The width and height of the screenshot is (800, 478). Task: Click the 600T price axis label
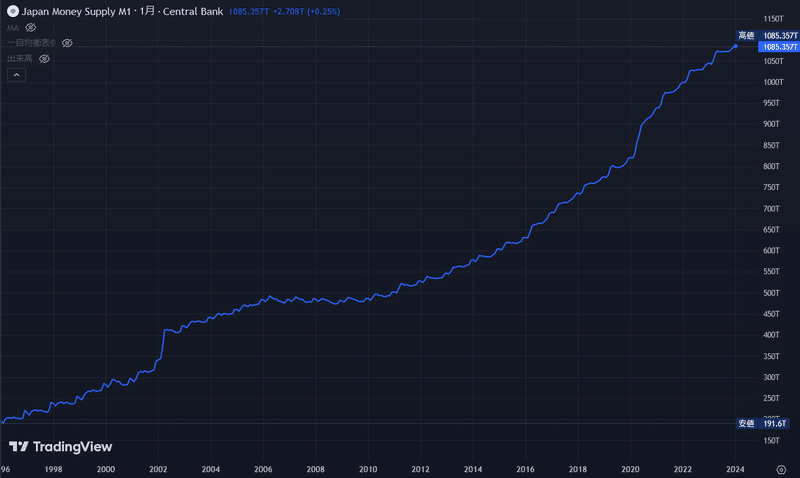[771, 250]
